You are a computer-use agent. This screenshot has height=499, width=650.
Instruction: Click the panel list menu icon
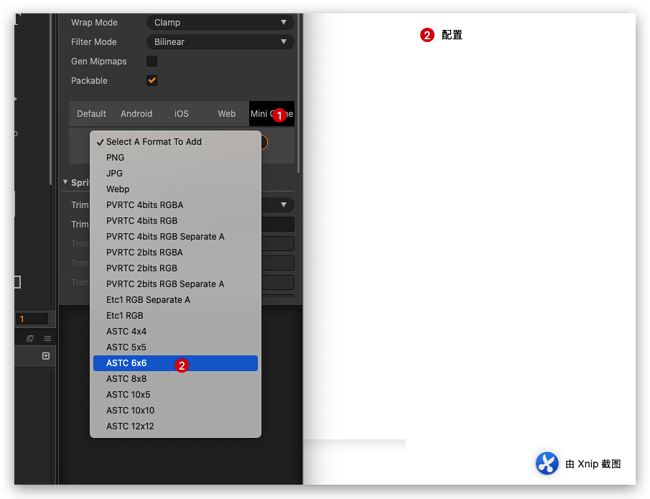[48, 338]
